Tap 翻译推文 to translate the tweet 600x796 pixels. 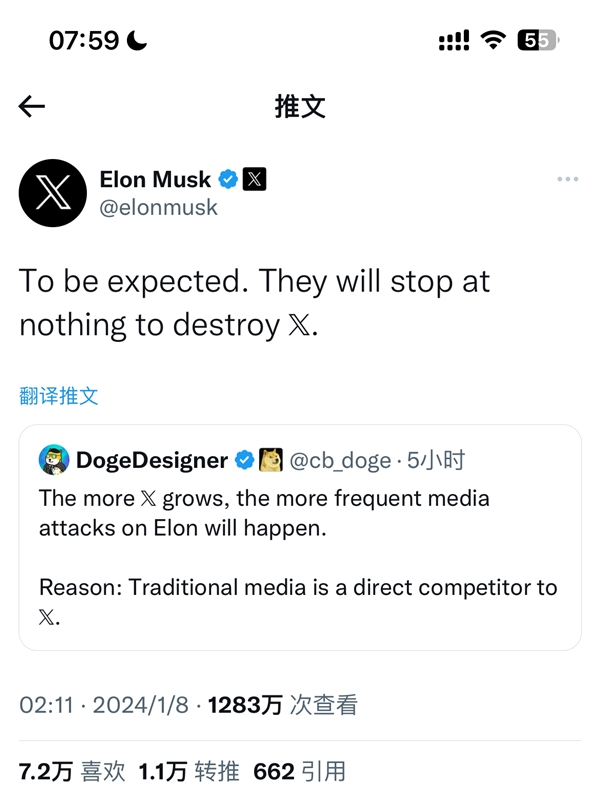pyautogui.click(x=59, y=395)
